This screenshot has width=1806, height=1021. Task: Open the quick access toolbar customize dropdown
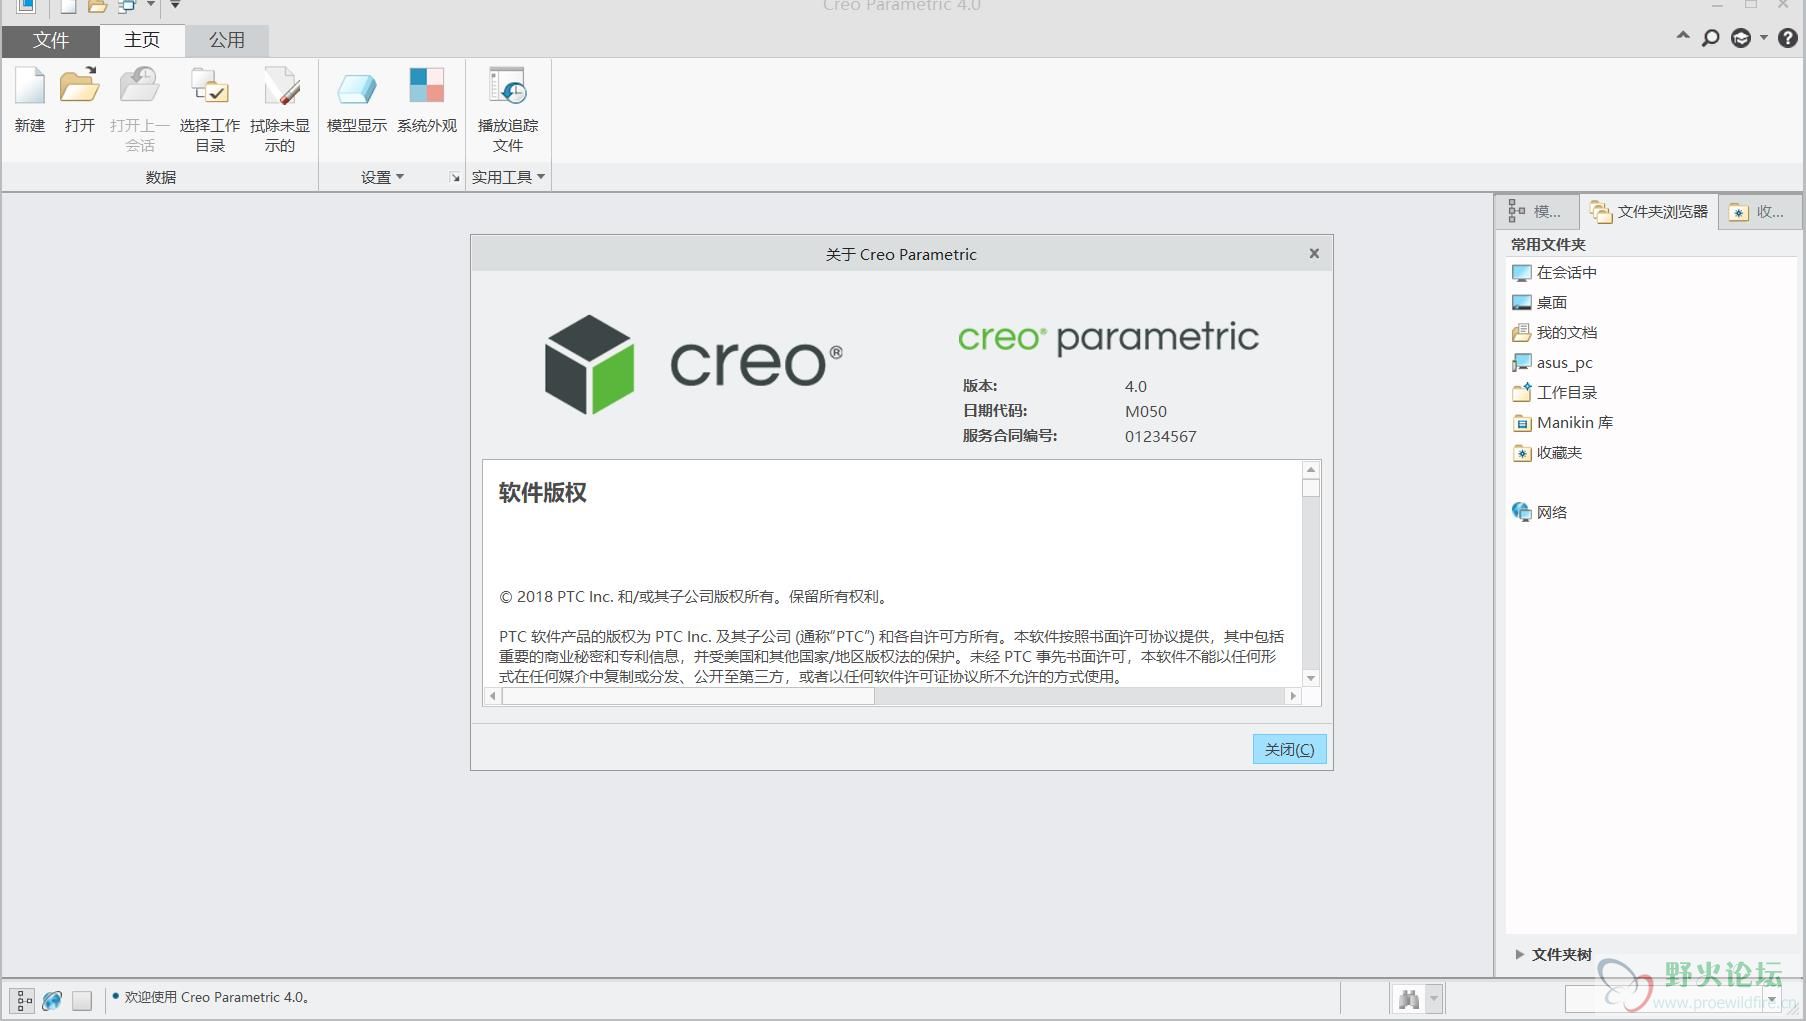click(x=175, y=5)
